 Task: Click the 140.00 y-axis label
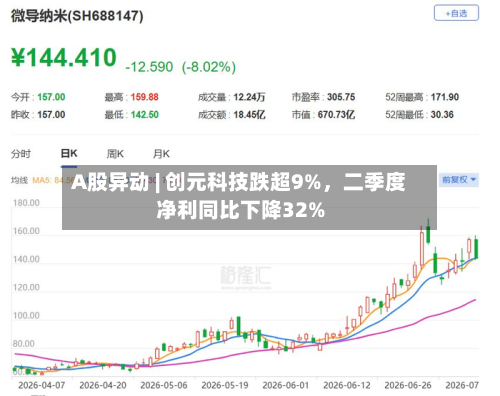(x=26, y=259)
